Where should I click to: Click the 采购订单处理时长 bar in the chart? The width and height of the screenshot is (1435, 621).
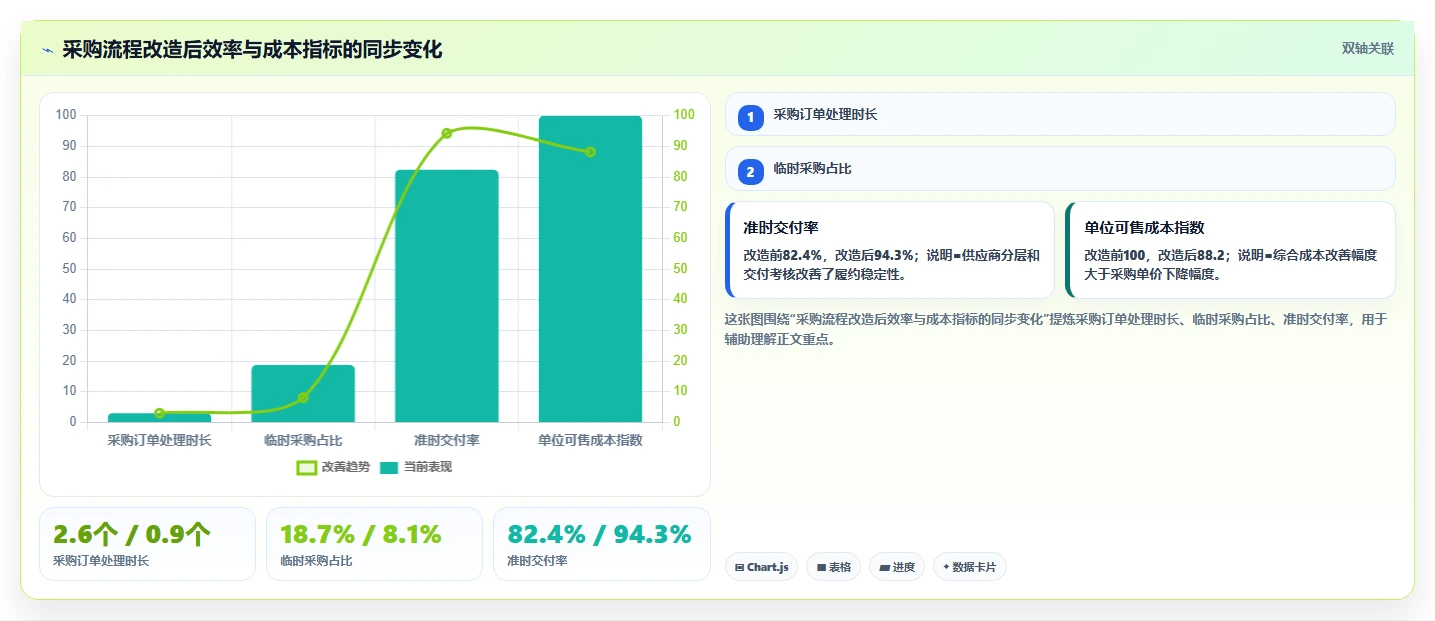pos(159,418)
